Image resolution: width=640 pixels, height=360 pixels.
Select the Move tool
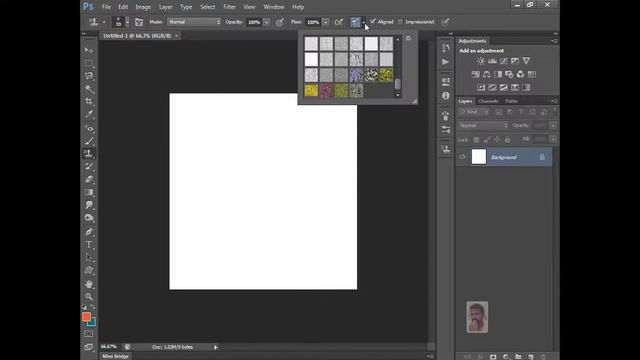[89, 50]
